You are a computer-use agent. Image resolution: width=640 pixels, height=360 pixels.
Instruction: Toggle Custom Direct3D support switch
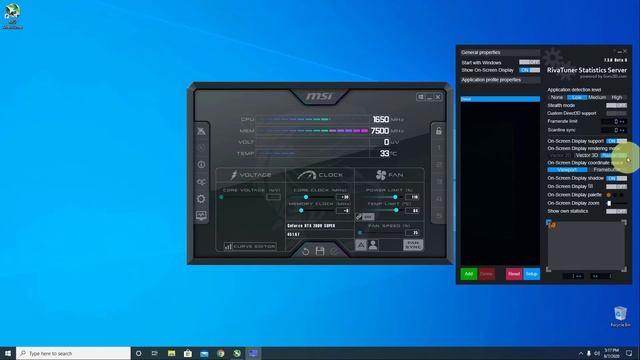click(616, 113)
